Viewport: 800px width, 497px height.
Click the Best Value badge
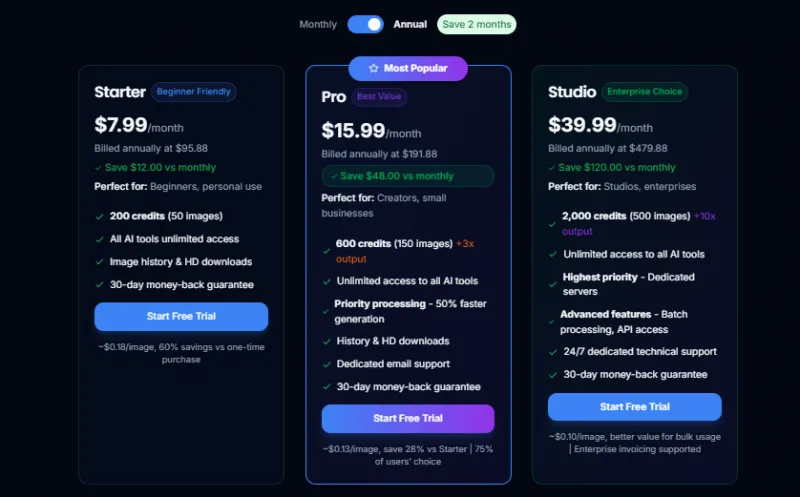379,97
